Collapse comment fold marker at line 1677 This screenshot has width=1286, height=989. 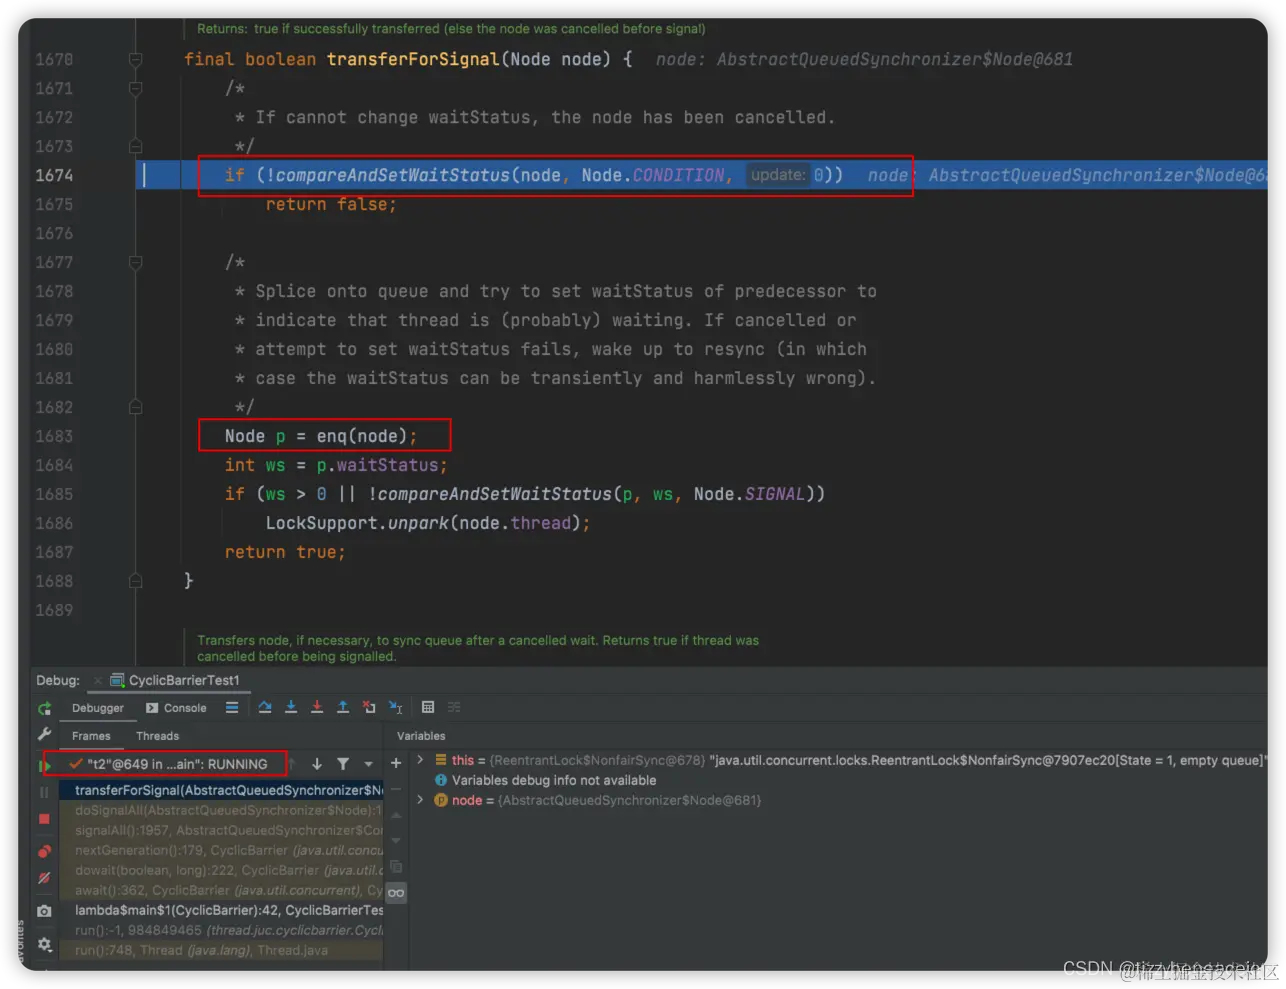[136, 262]
